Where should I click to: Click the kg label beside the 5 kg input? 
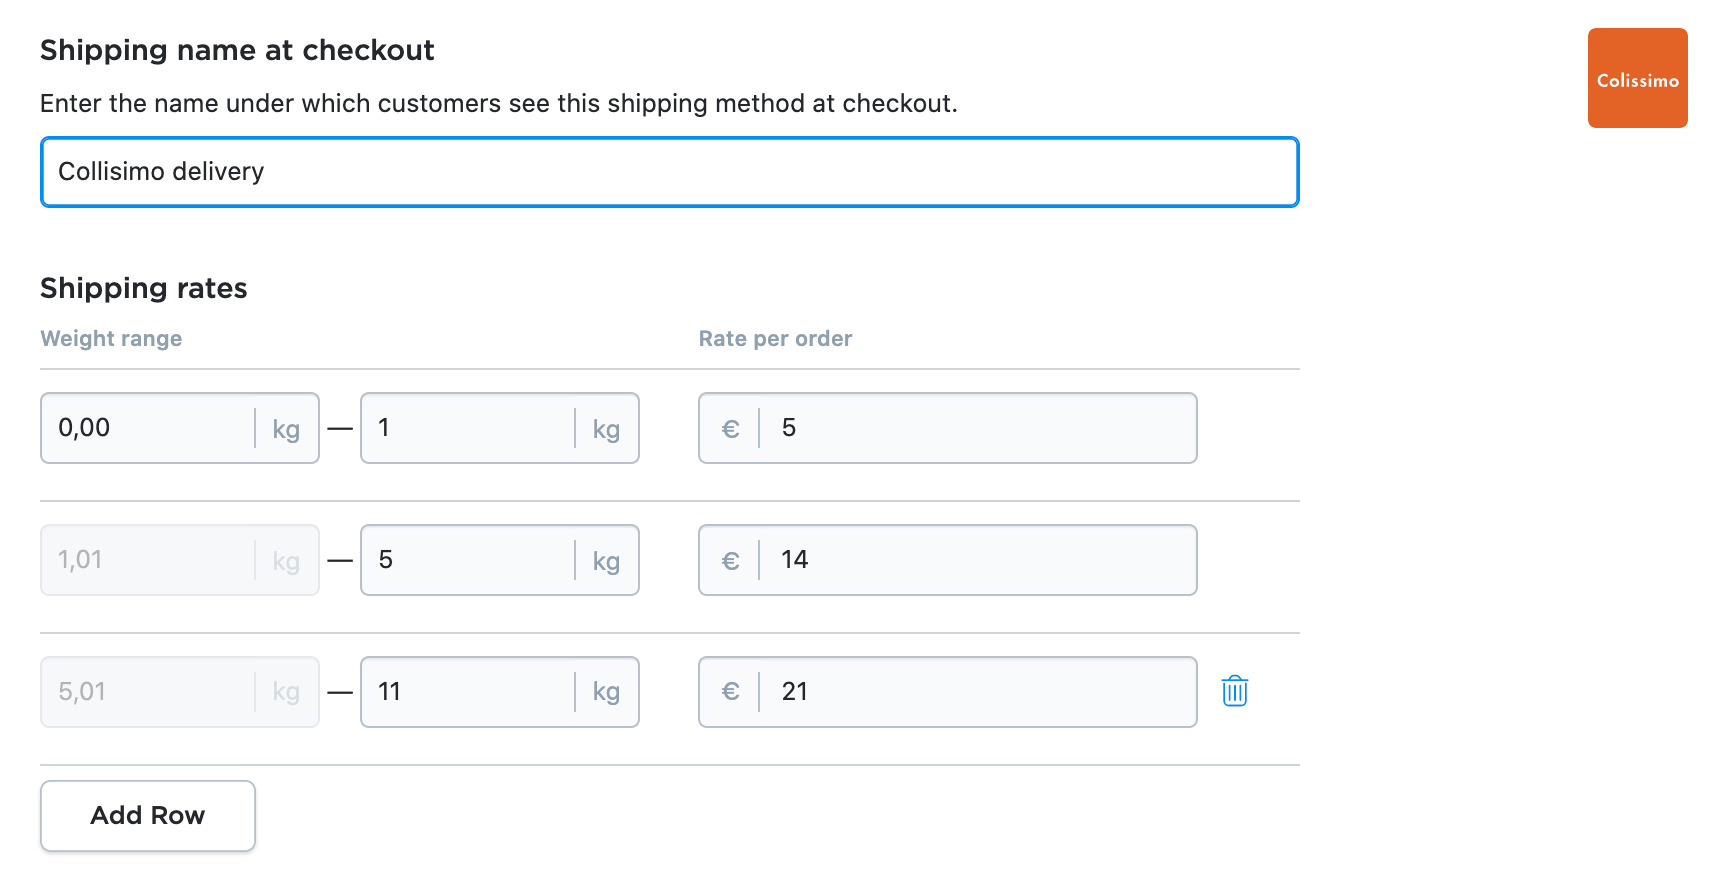[x=606, y=560]
